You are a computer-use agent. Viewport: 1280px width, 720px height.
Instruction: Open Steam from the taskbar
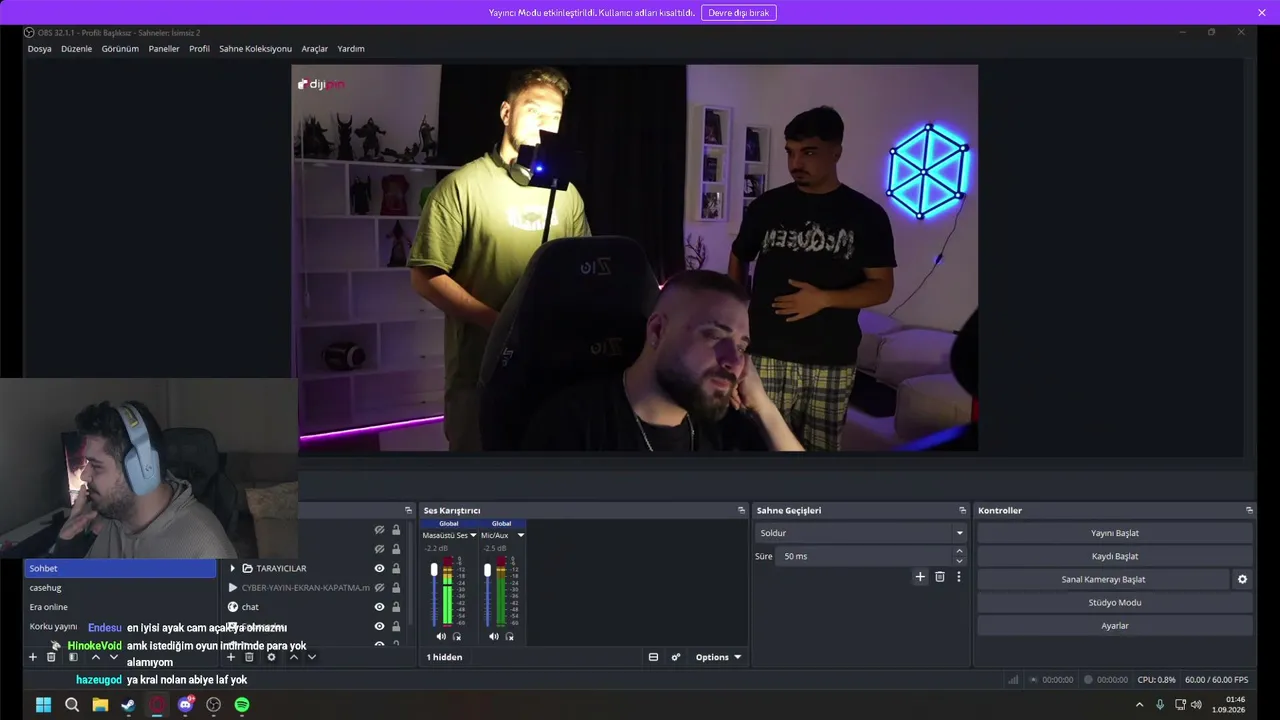tap(128, 704)
